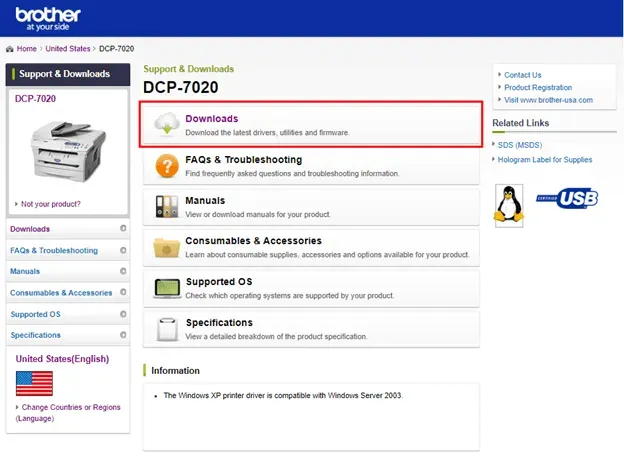The height and width of the screenshot is (464, 624).
Task: Click the United States flag image
Action: click(34, 383)
